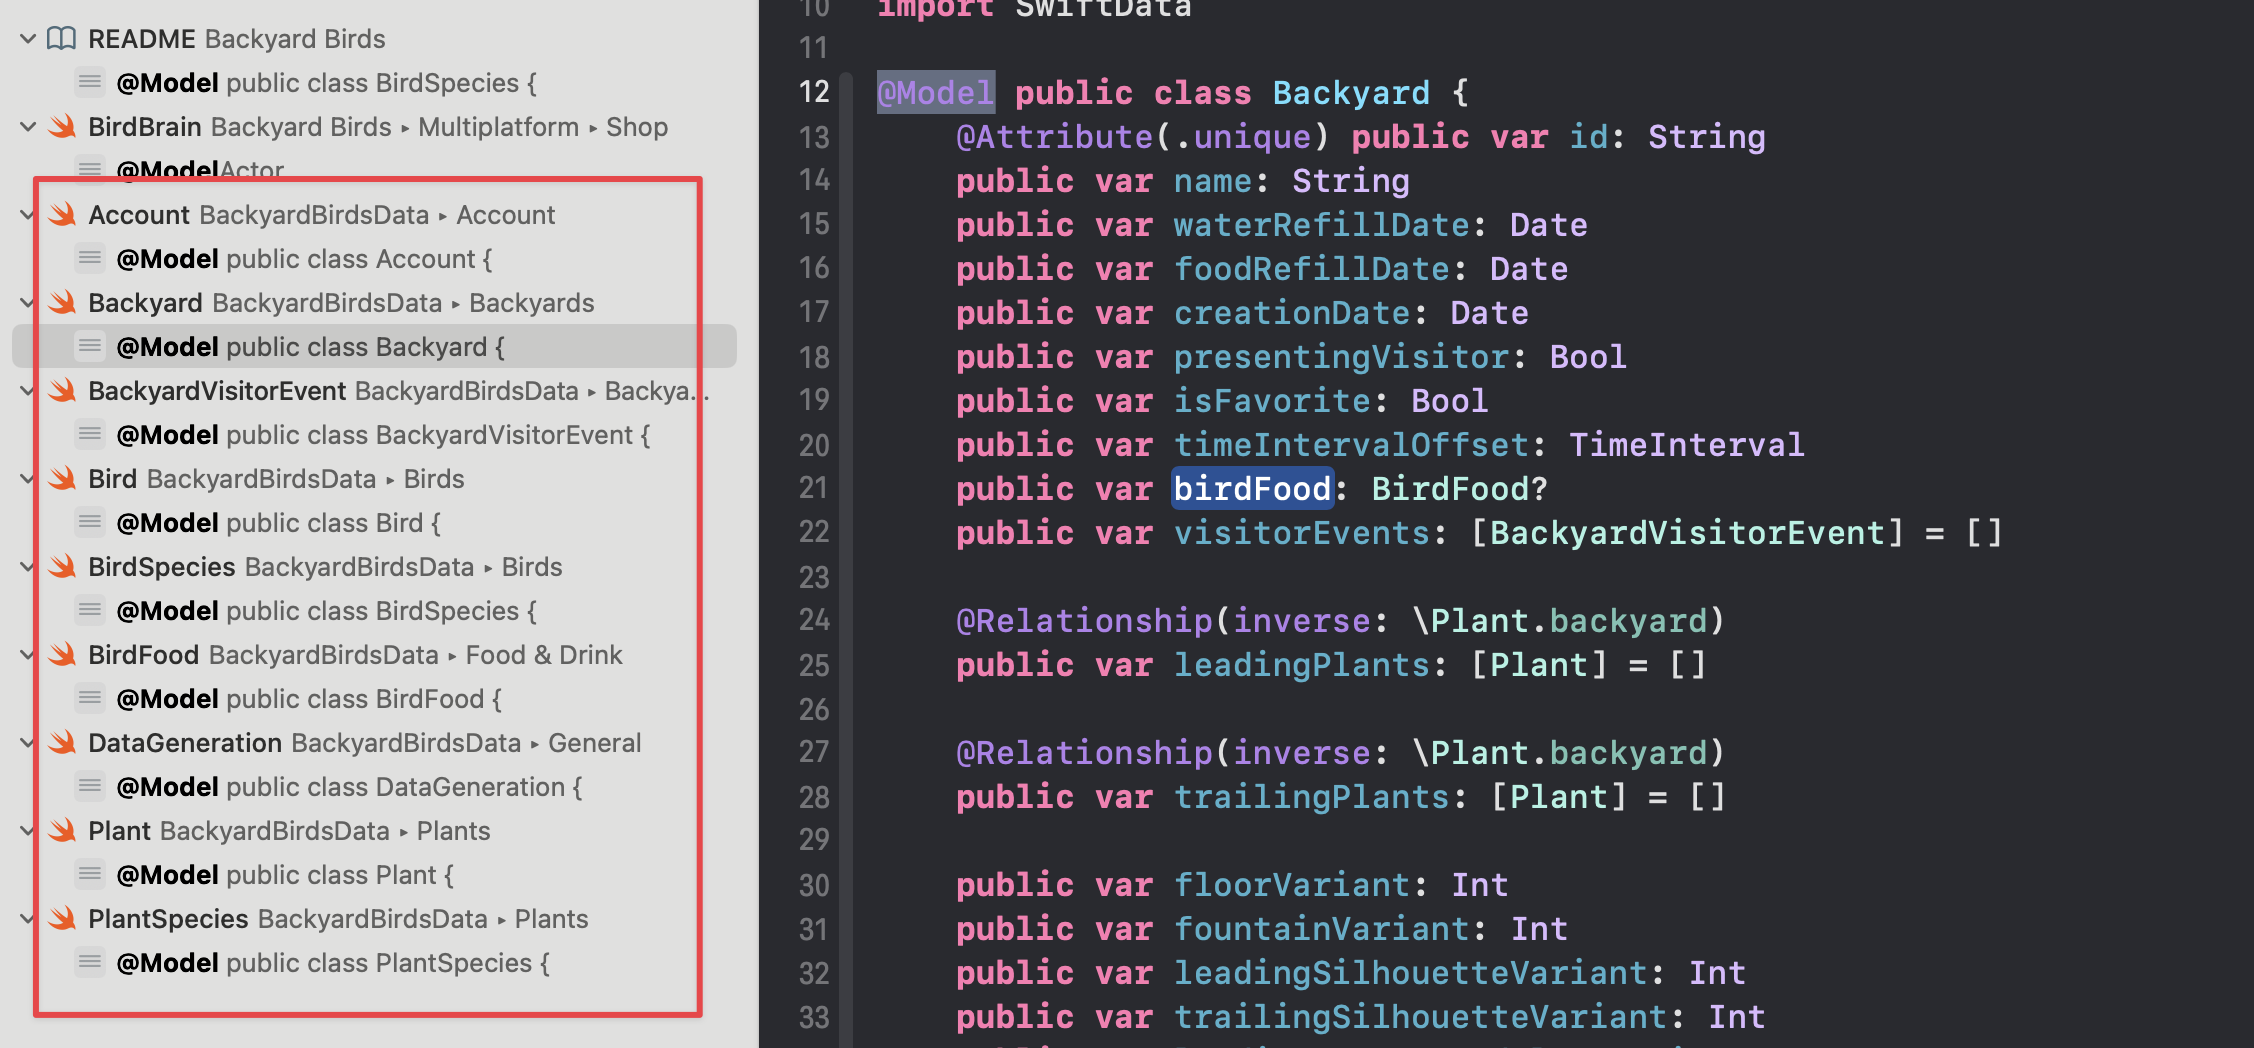This screenshot has height=1048, width=2254.
Task: Click the README book icon
Action: pyautogui.click(x=62, y=39)
